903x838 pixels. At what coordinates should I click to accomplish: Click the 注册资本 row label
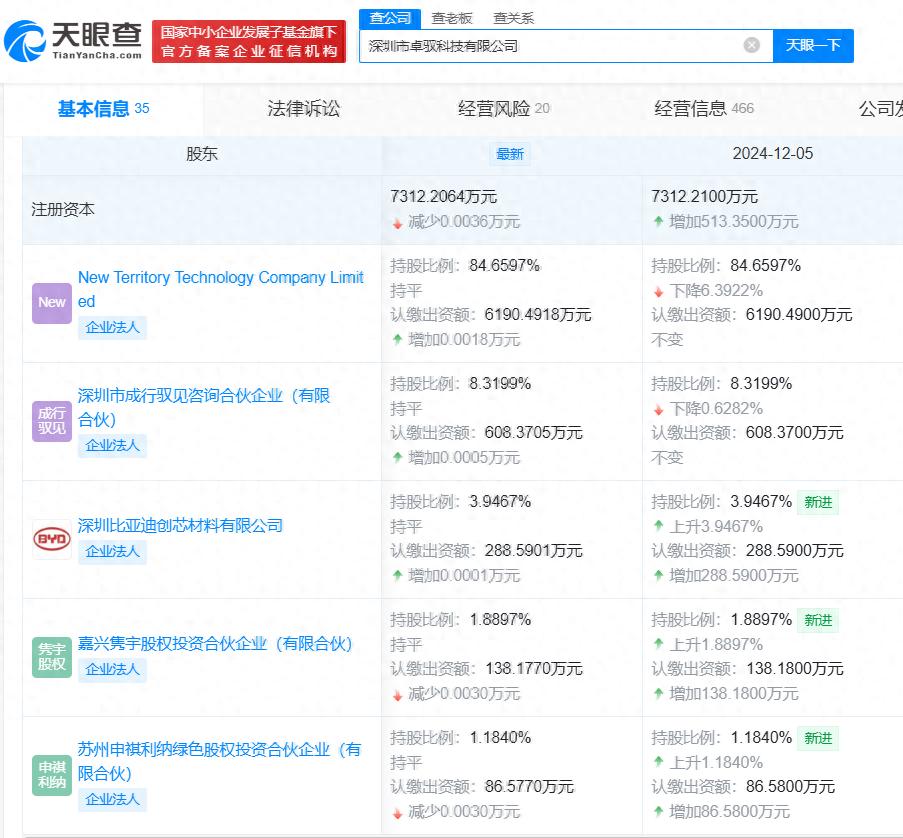pos(63,209)
